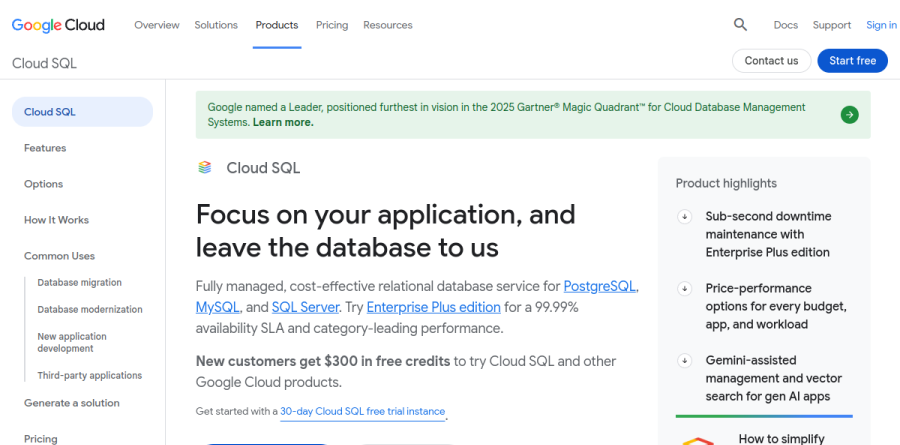Open New application development sidebar sub-item
This screenshot has height=445, width=900.
tap(72, 342)
